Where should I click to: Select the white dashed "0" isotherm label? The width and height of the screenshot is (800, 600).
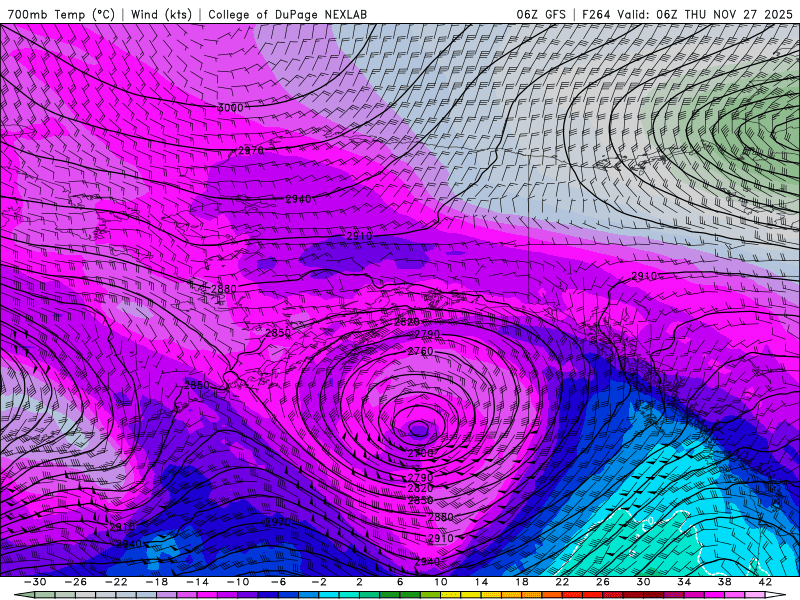click(x=650, y=521)
